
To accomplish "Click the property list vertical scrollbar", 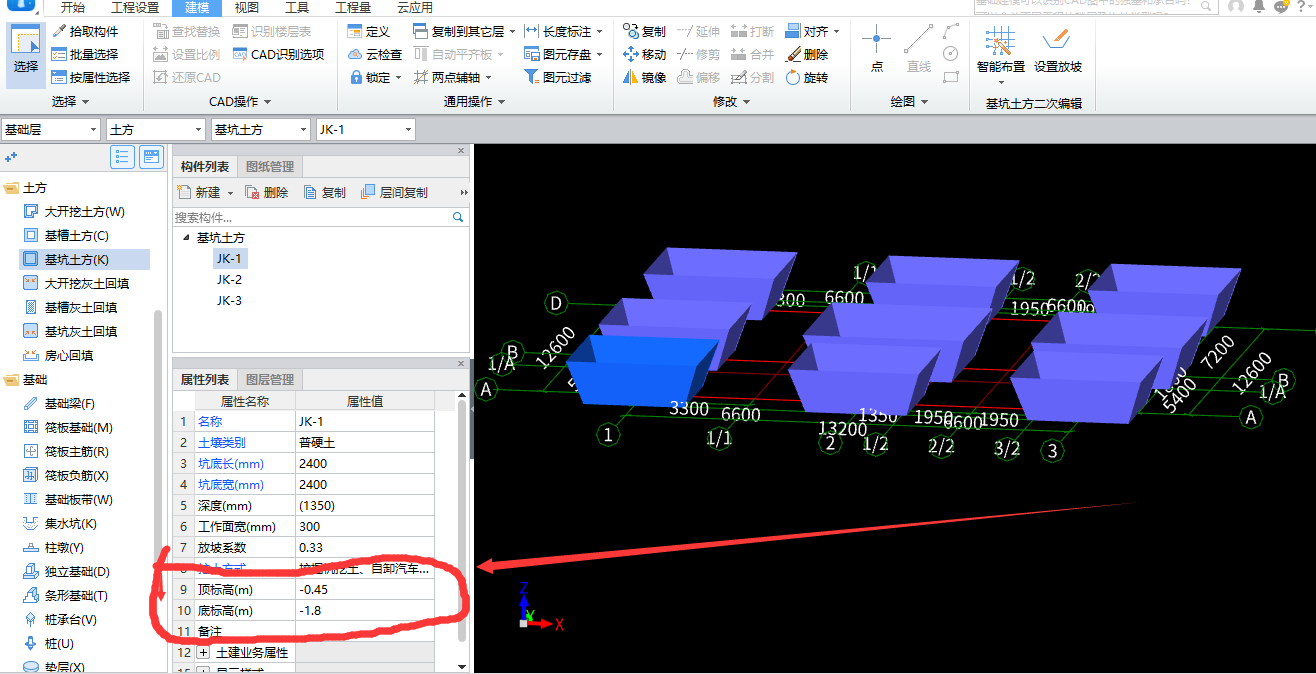I will click(x=462, y=520).
